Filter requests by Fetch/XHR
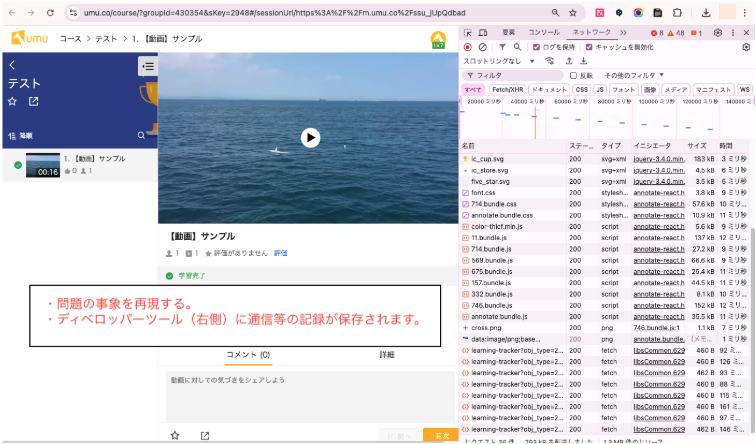The image size is (756, 444). tap(508, 89)
